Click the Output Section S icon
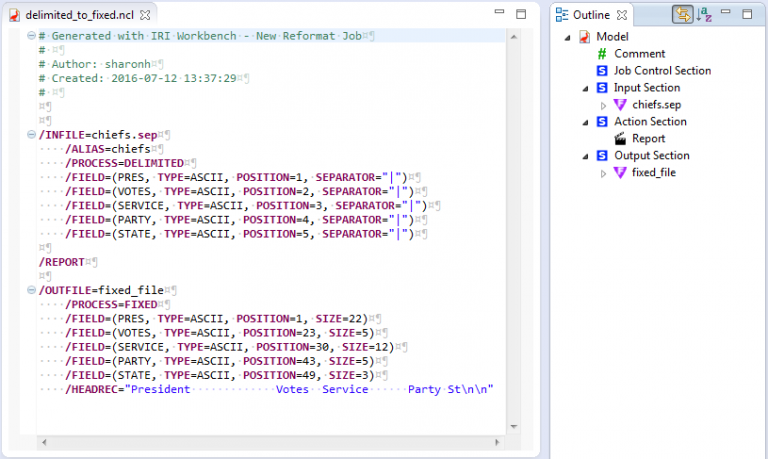The width and height of the screenshot is (768, 459). pos(602,156)
